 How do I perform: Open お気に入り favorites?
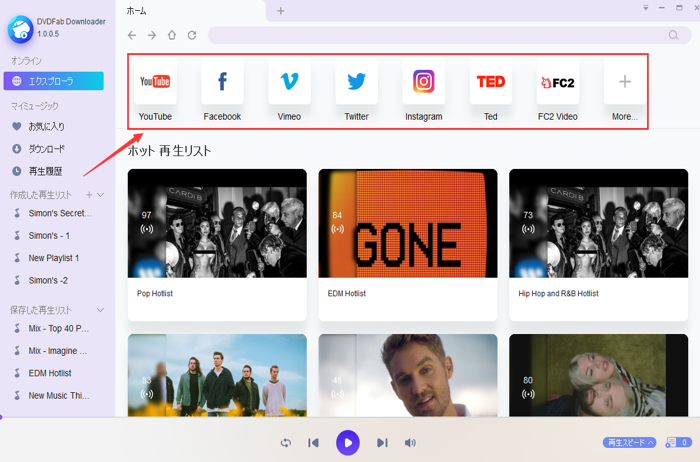click(x=46, y=127)
